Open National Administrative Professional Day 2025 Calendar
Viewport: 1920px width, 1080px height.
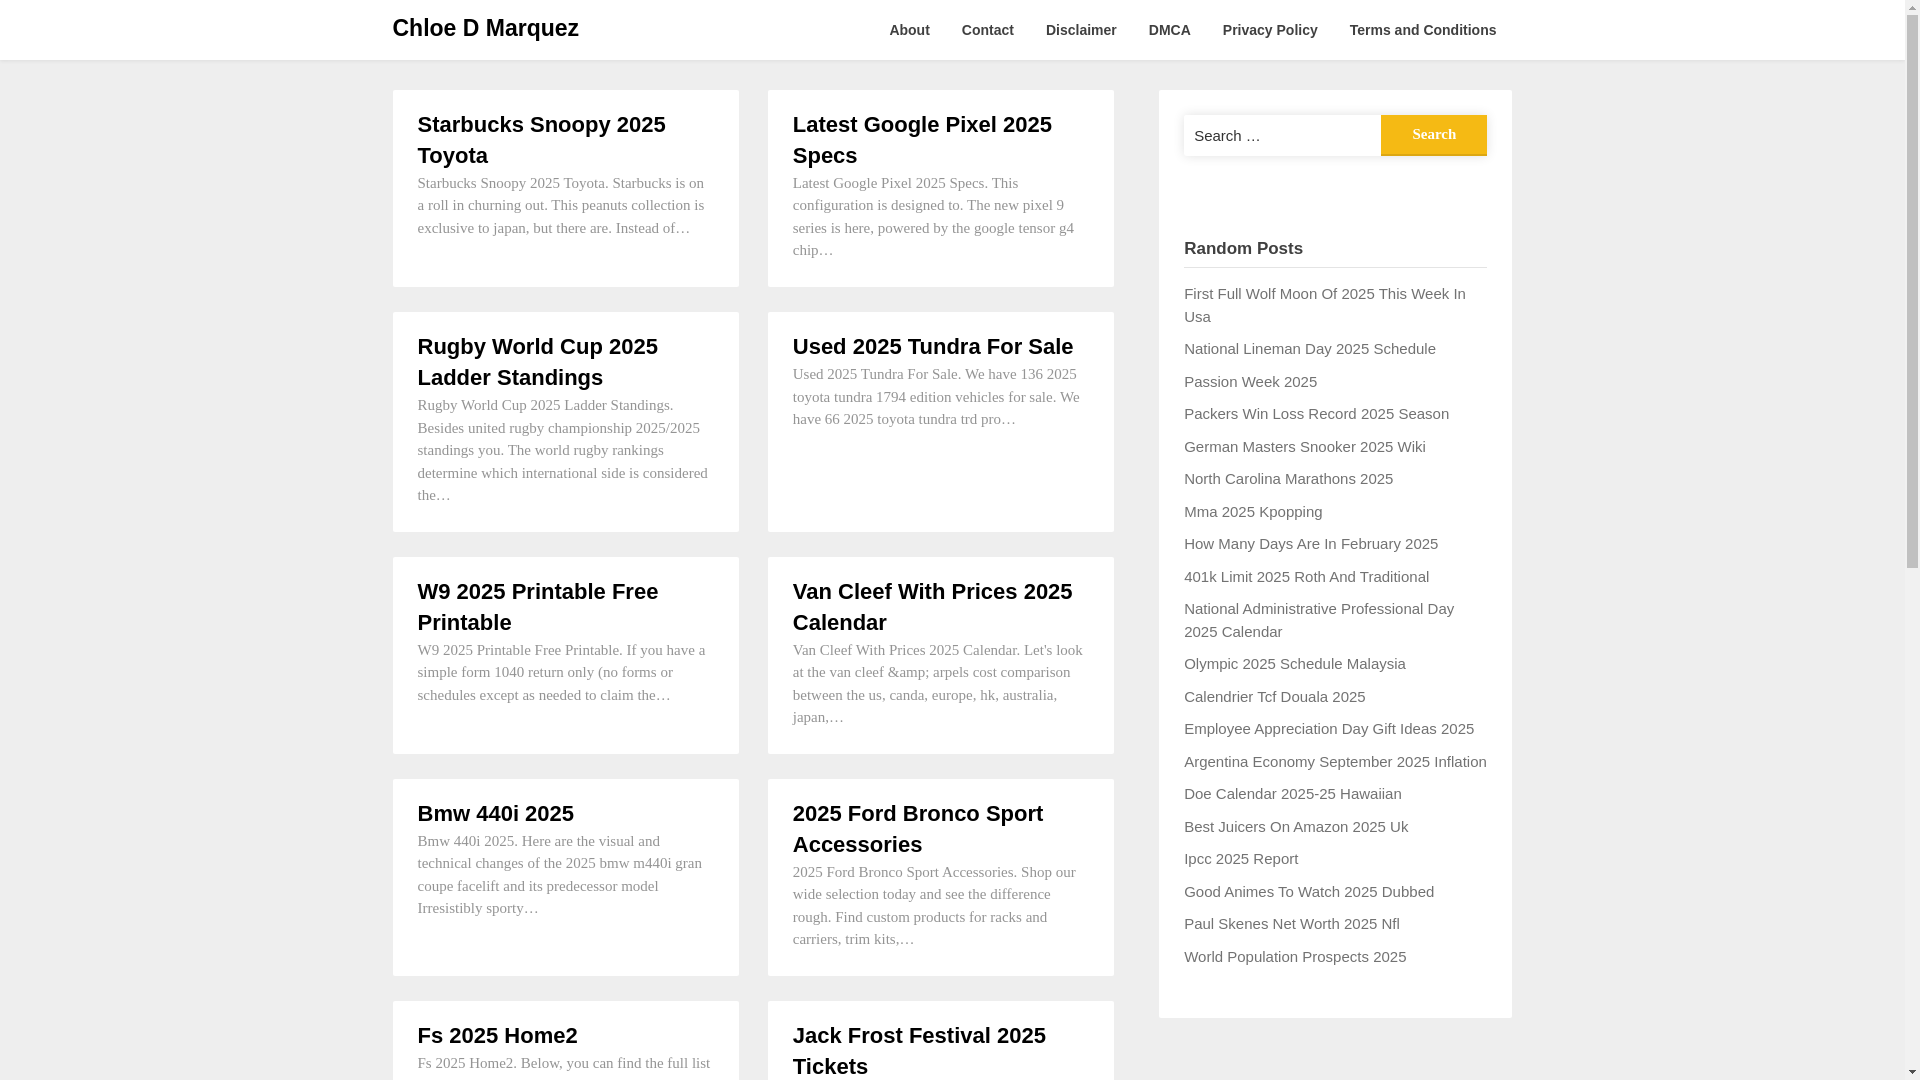1319,620
